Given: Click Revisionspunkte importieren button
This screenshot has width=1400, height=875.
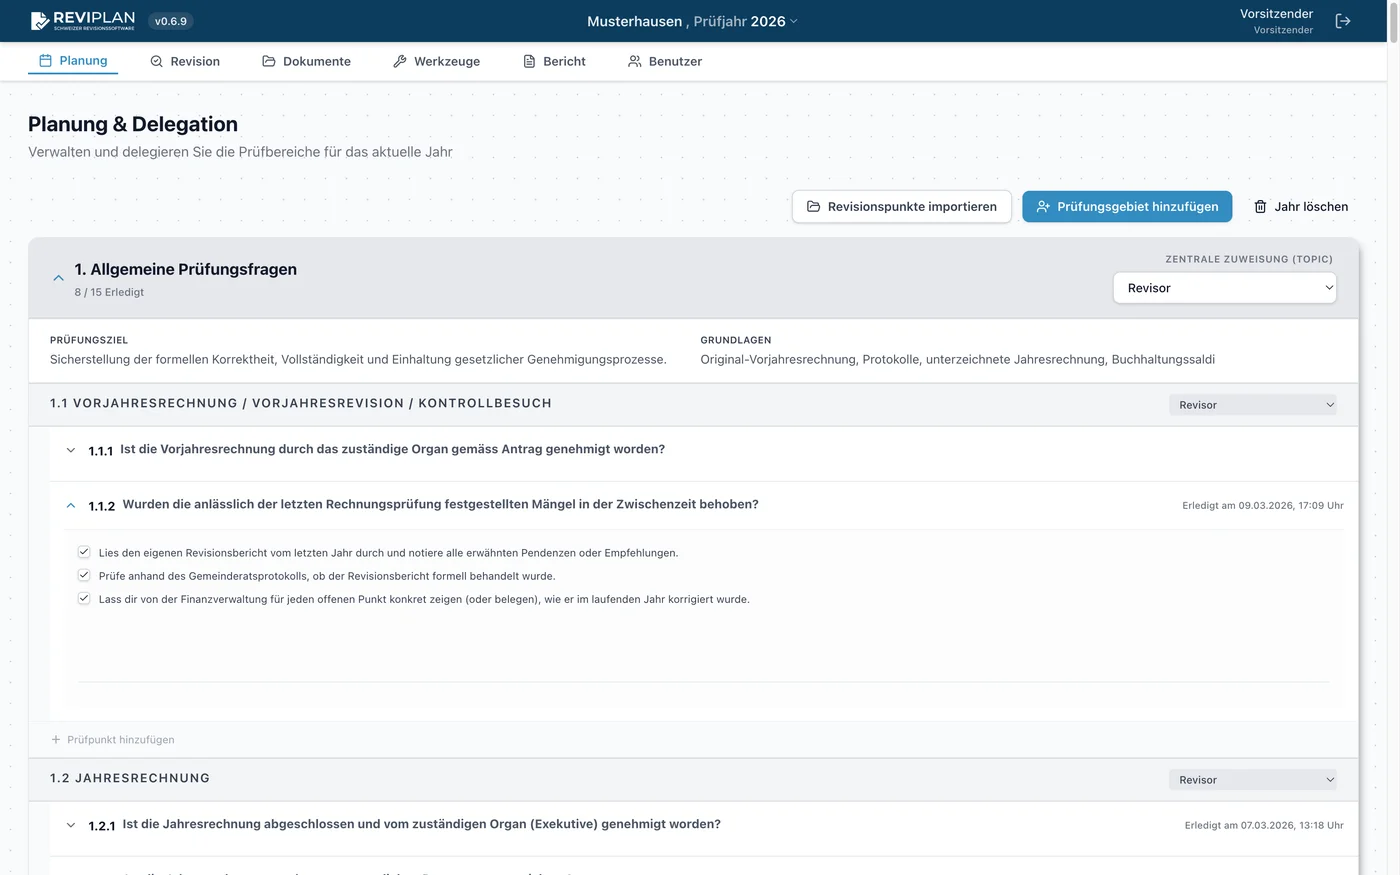Looking at the screenshot, I should click(901, 207).
